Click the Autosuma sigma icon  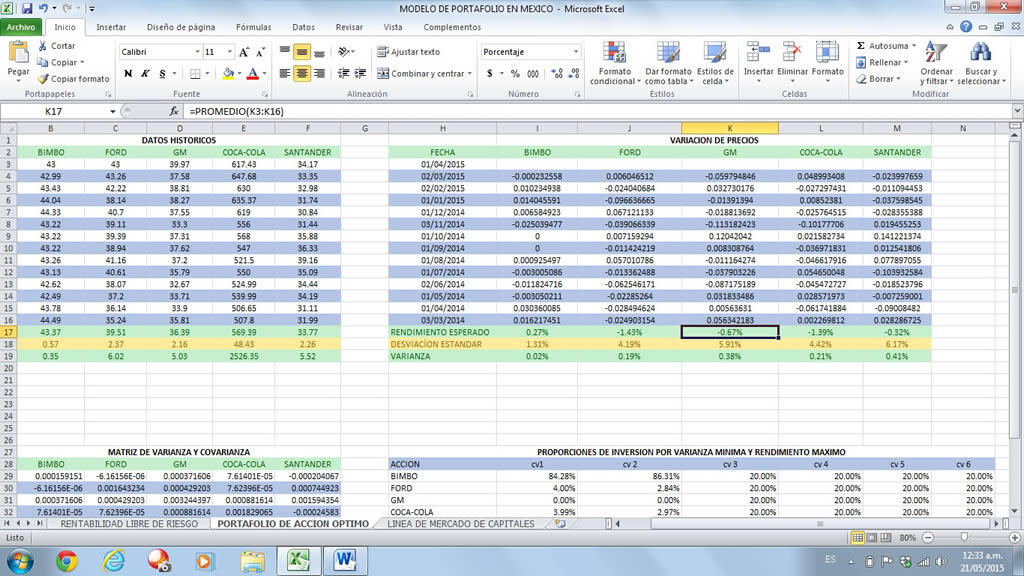pos(861,46)
